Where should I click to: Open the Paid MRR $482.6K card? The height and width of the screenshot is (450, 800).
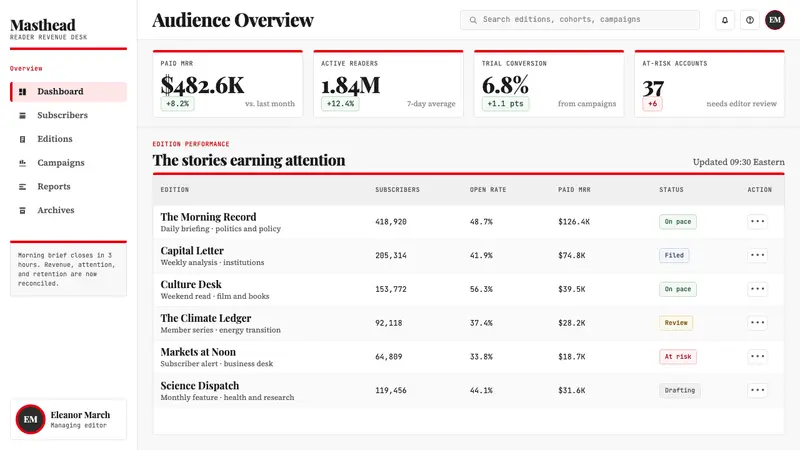pos(228,84)
